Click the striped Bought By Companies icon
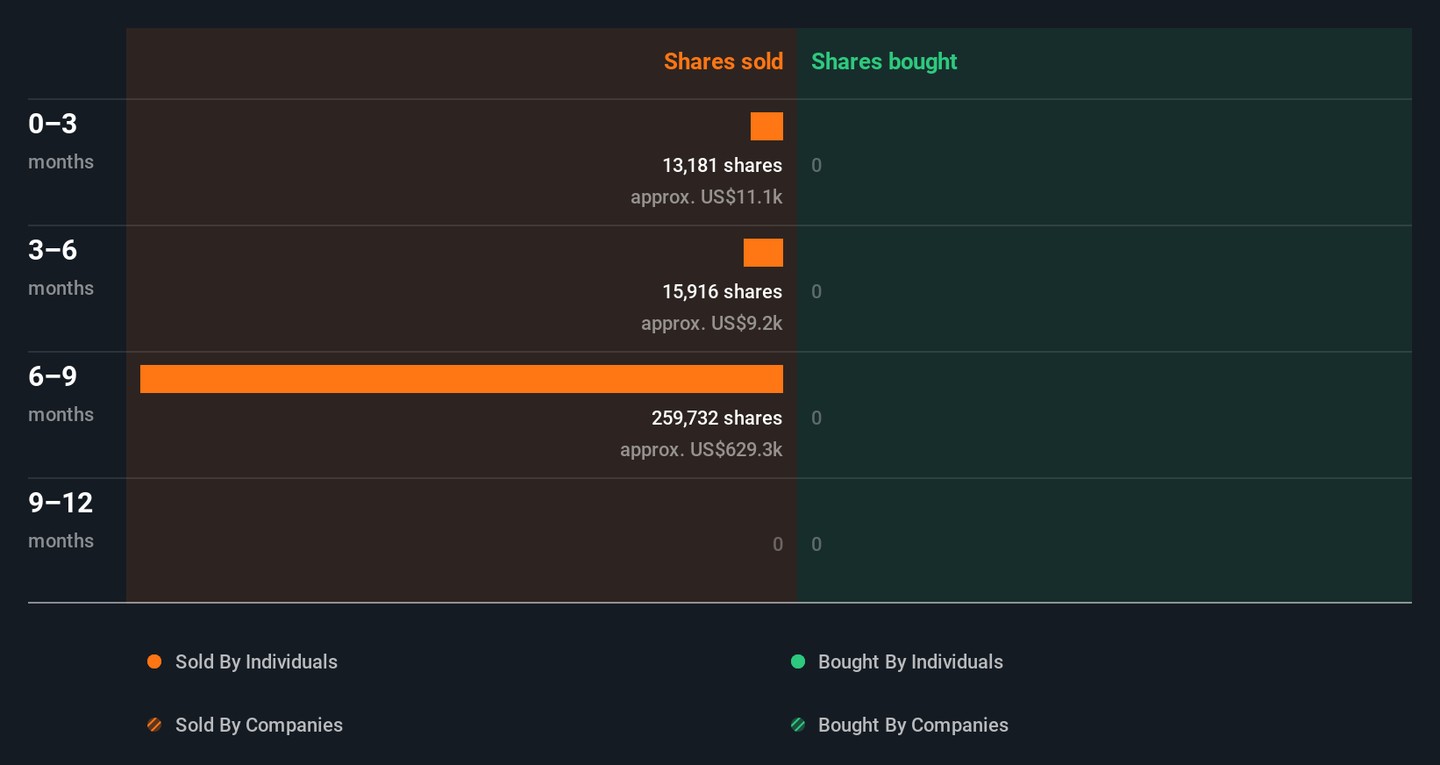The image size is (1440, 765). click(x=798, y=725)
